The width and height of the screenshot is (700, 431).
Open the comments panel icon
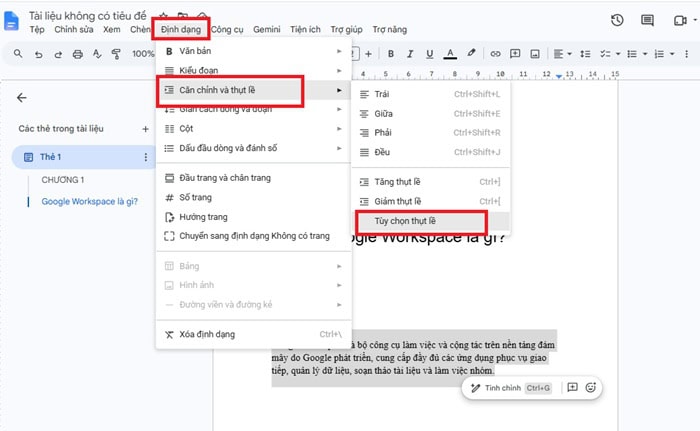(x=647, y=20)
